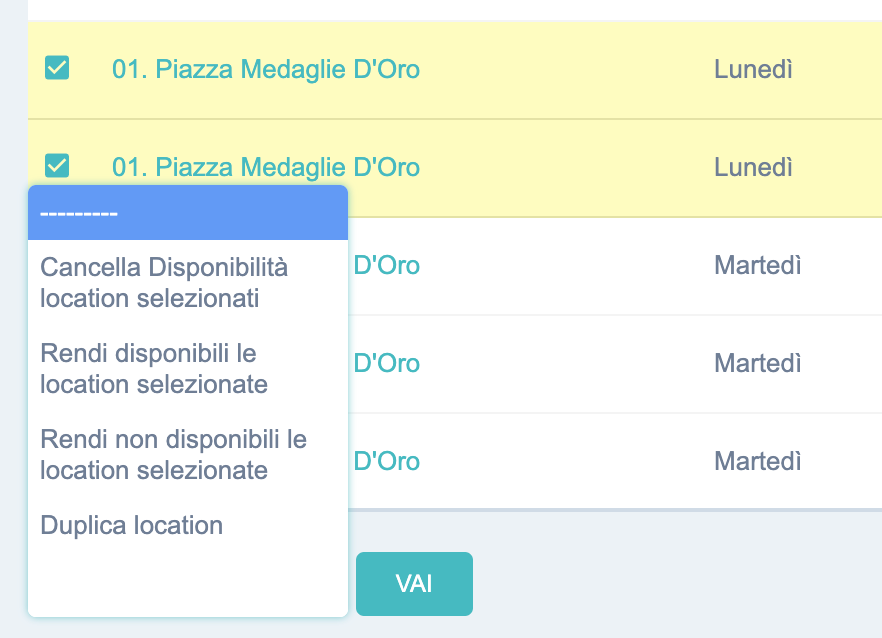The height and width of the screenshot is (638, 882).
Task: Click the bottom Martedì day label
Action: click(x=757, y=461)
